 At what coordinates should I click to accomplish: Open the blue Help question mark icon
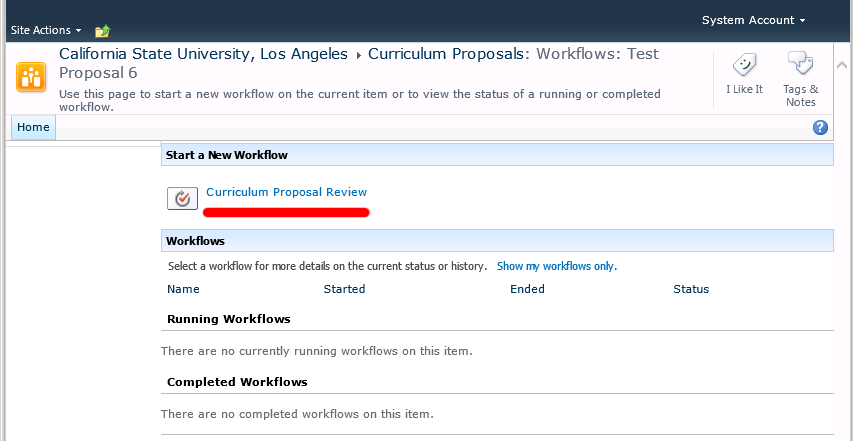pyautogui.click(x=821, y=128)
